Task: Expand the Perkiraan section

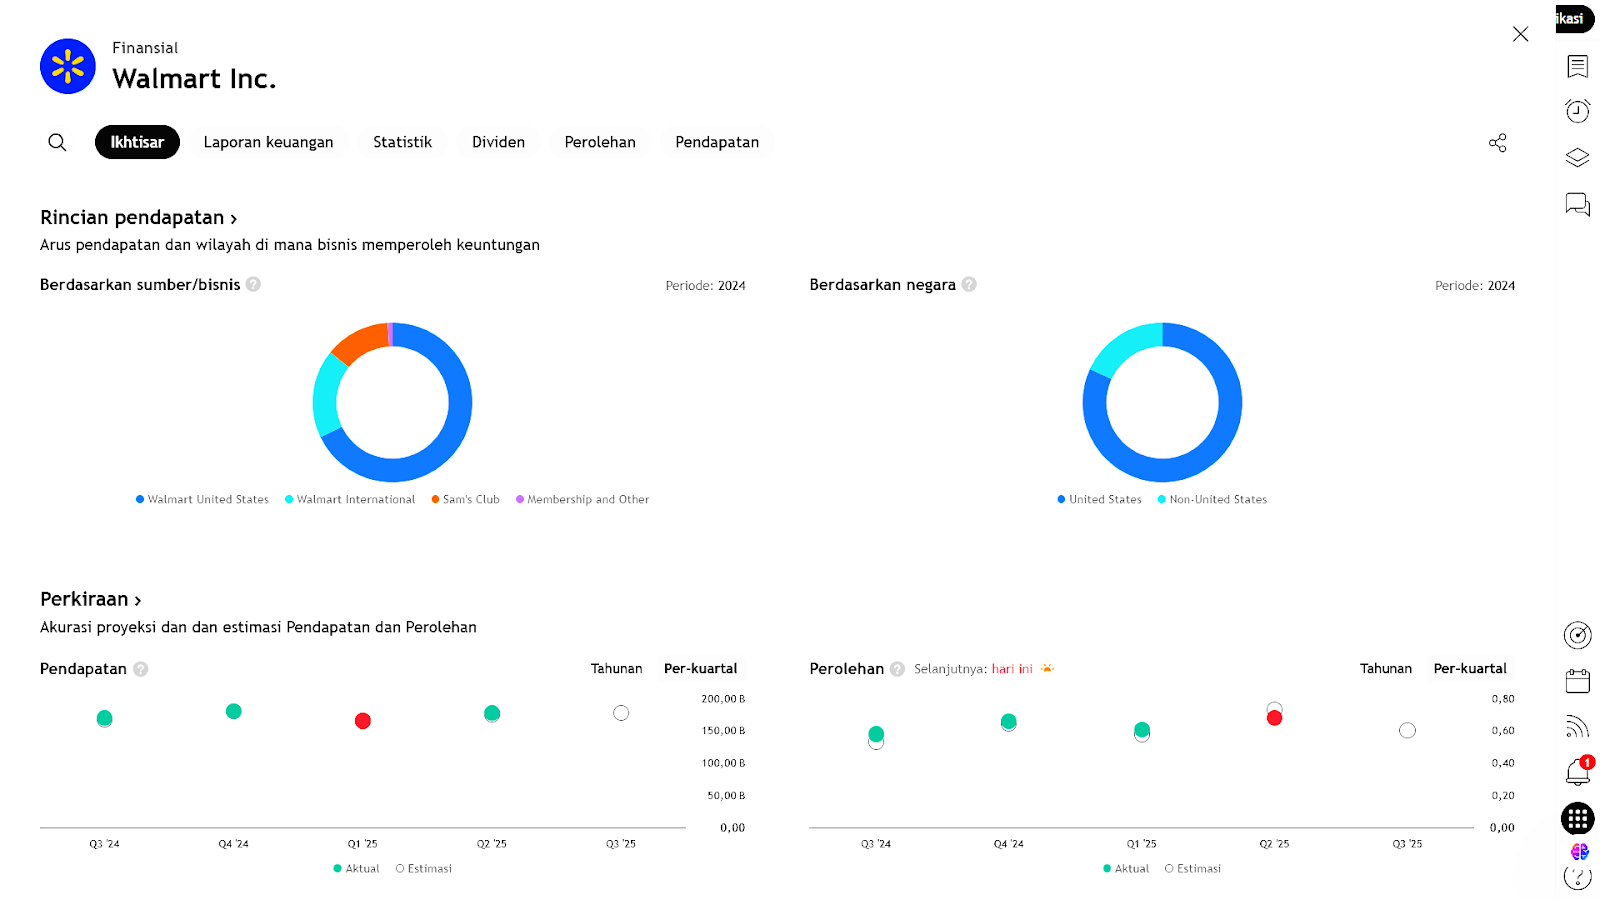Action: [x=90, y=600]
